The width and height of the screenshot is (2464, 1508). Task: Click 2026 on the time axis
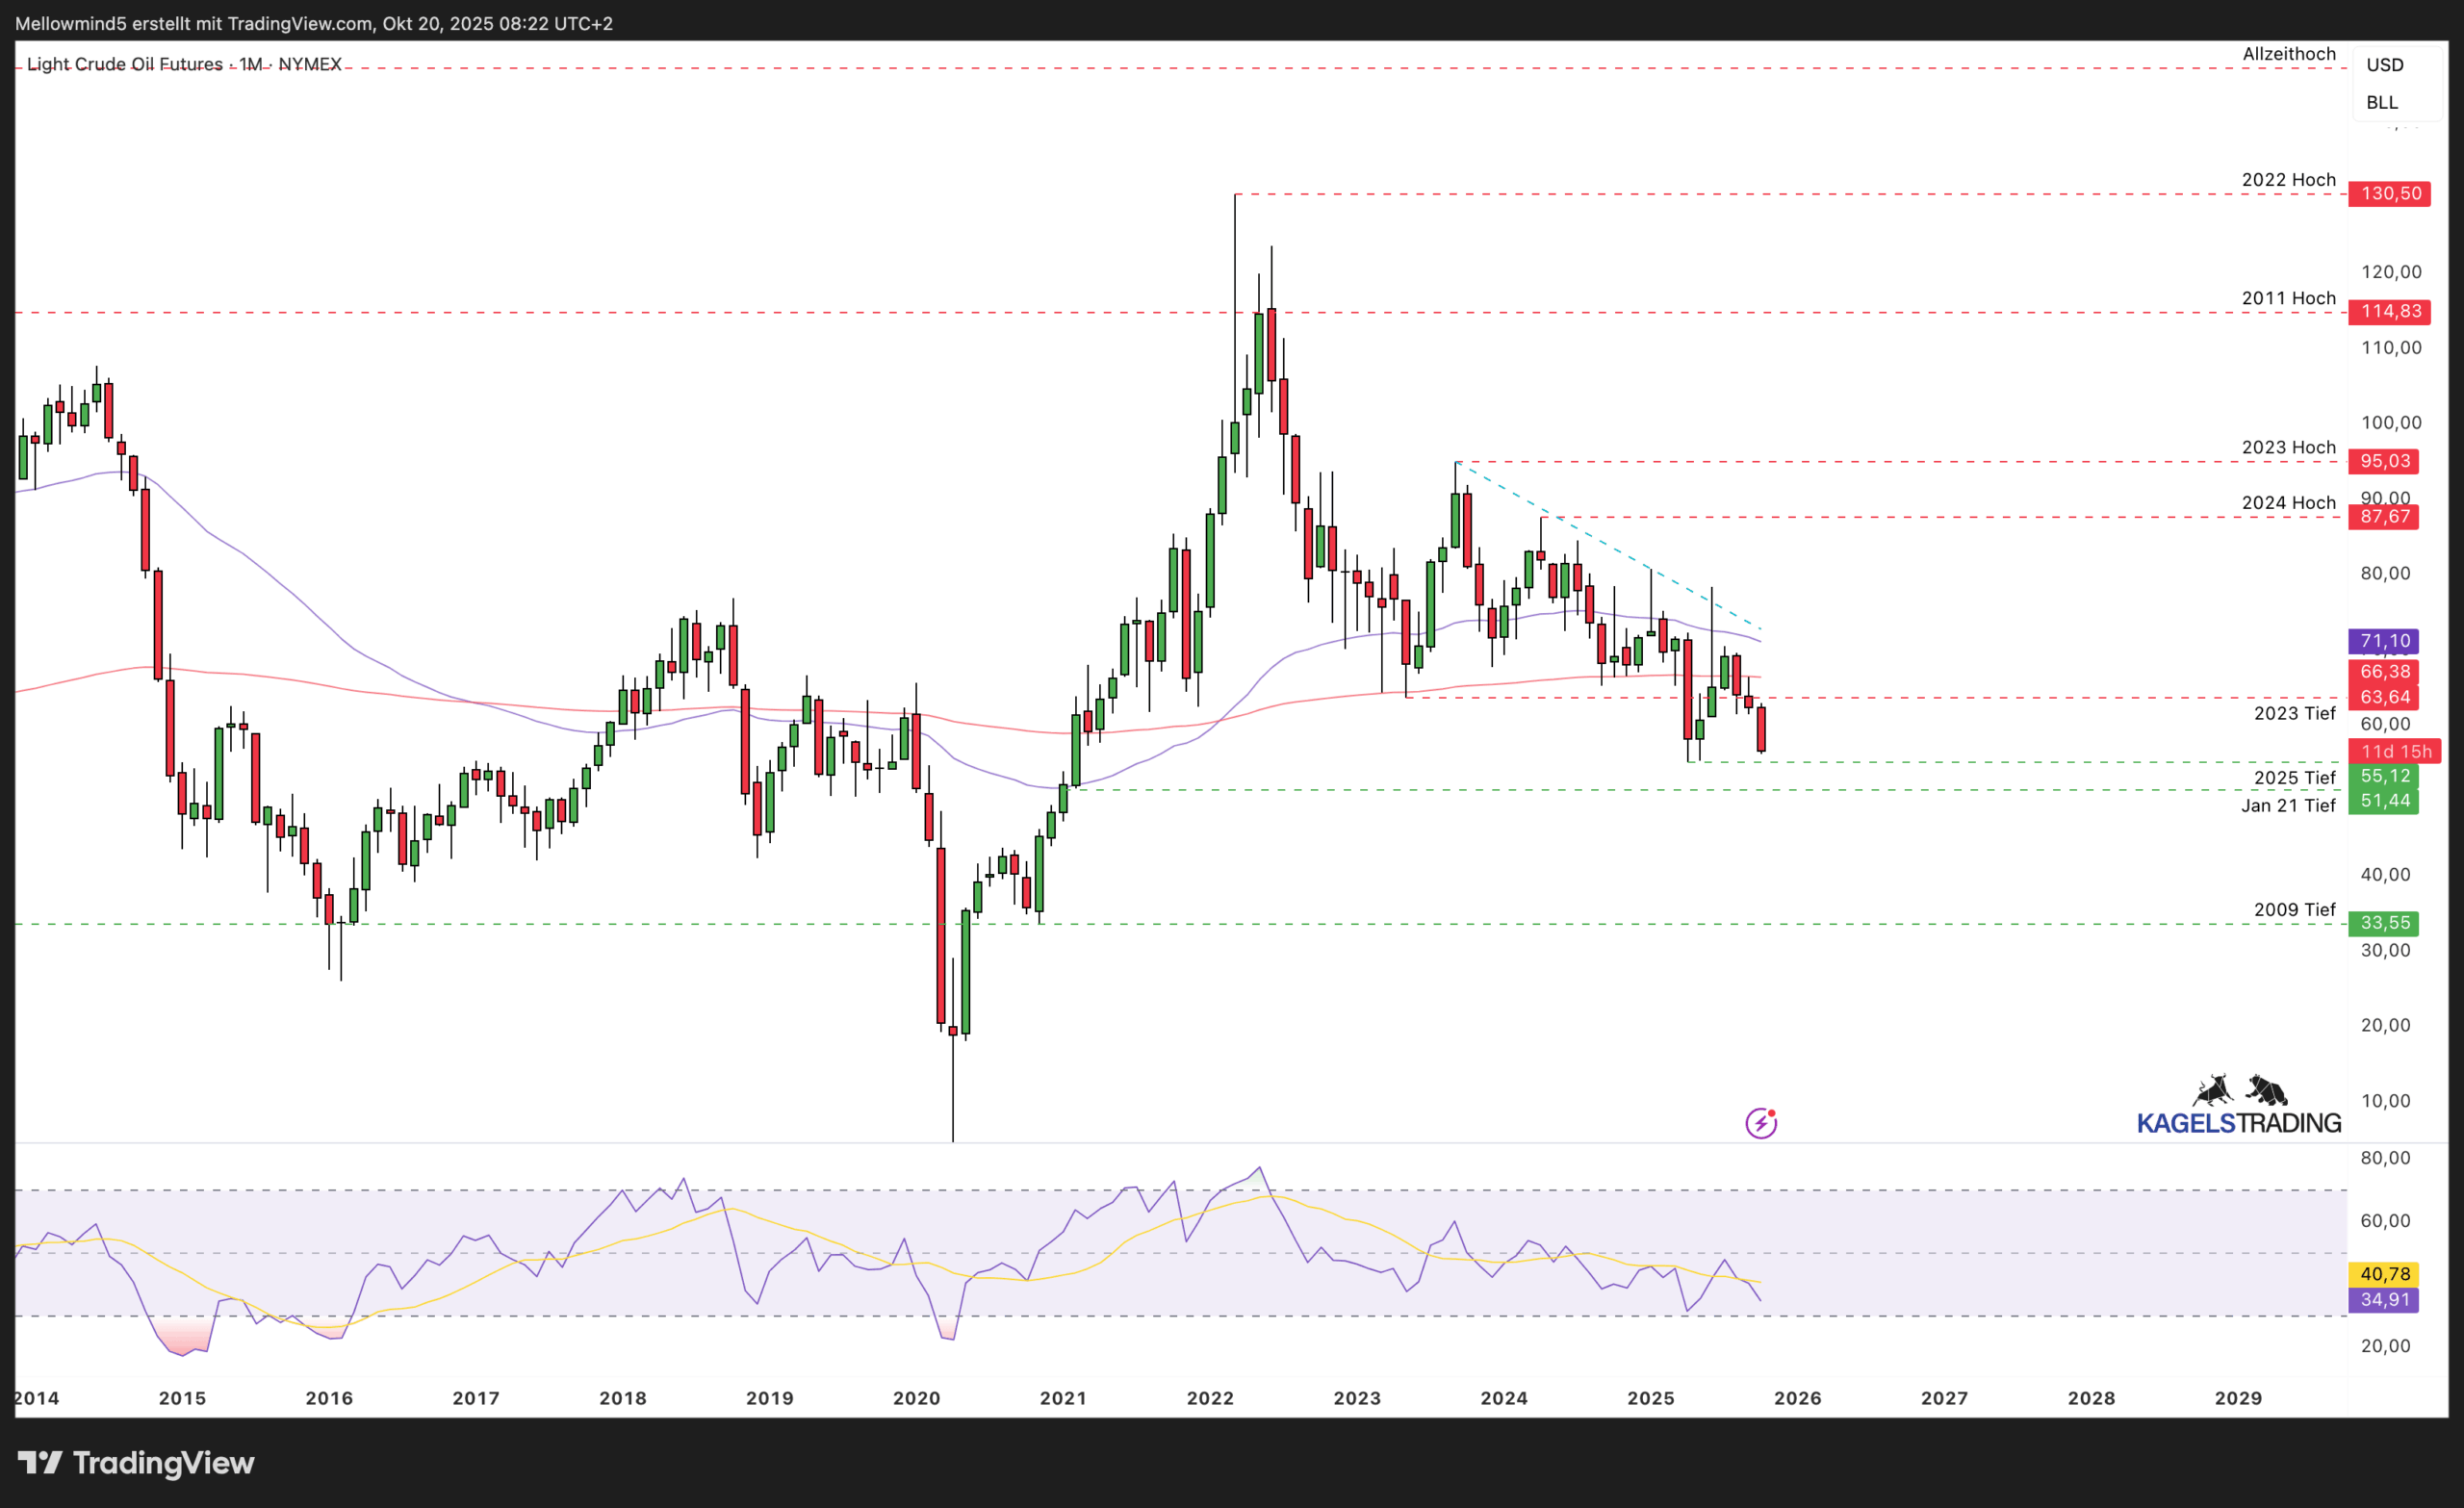pos(1797,1398)
